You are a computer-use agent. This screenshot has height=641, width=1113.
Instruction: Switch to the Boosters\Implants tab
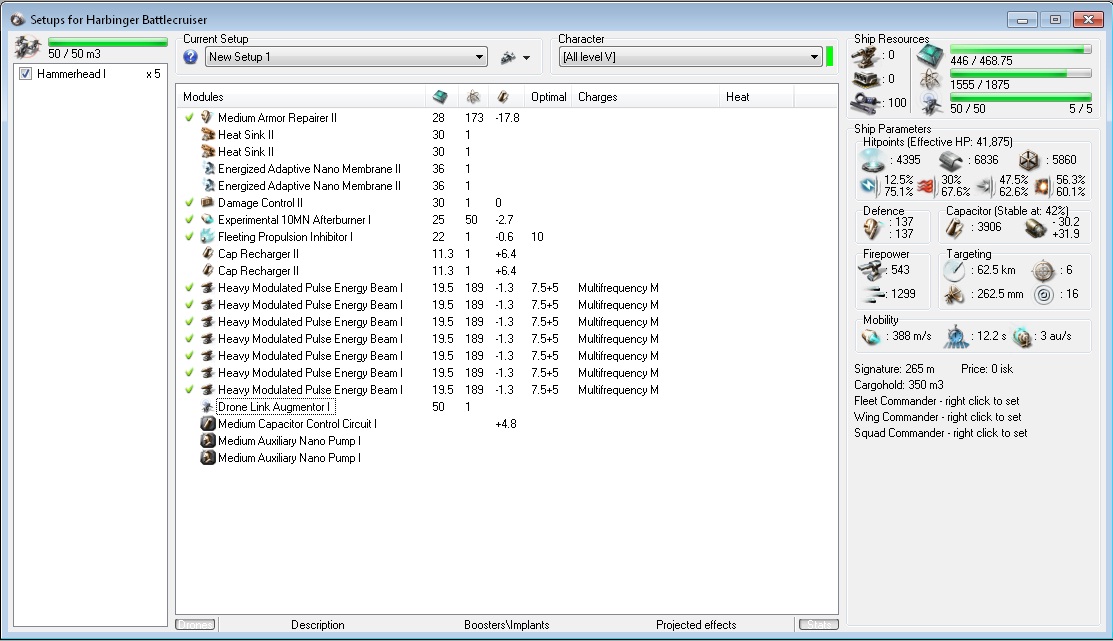point(506,625)
